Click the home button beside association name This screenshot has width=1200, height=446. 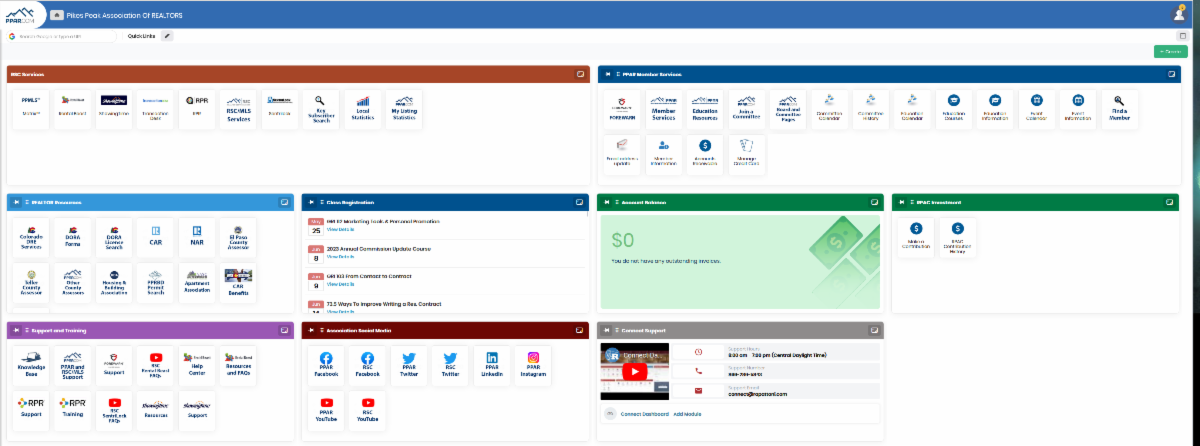tap(57, 14)
